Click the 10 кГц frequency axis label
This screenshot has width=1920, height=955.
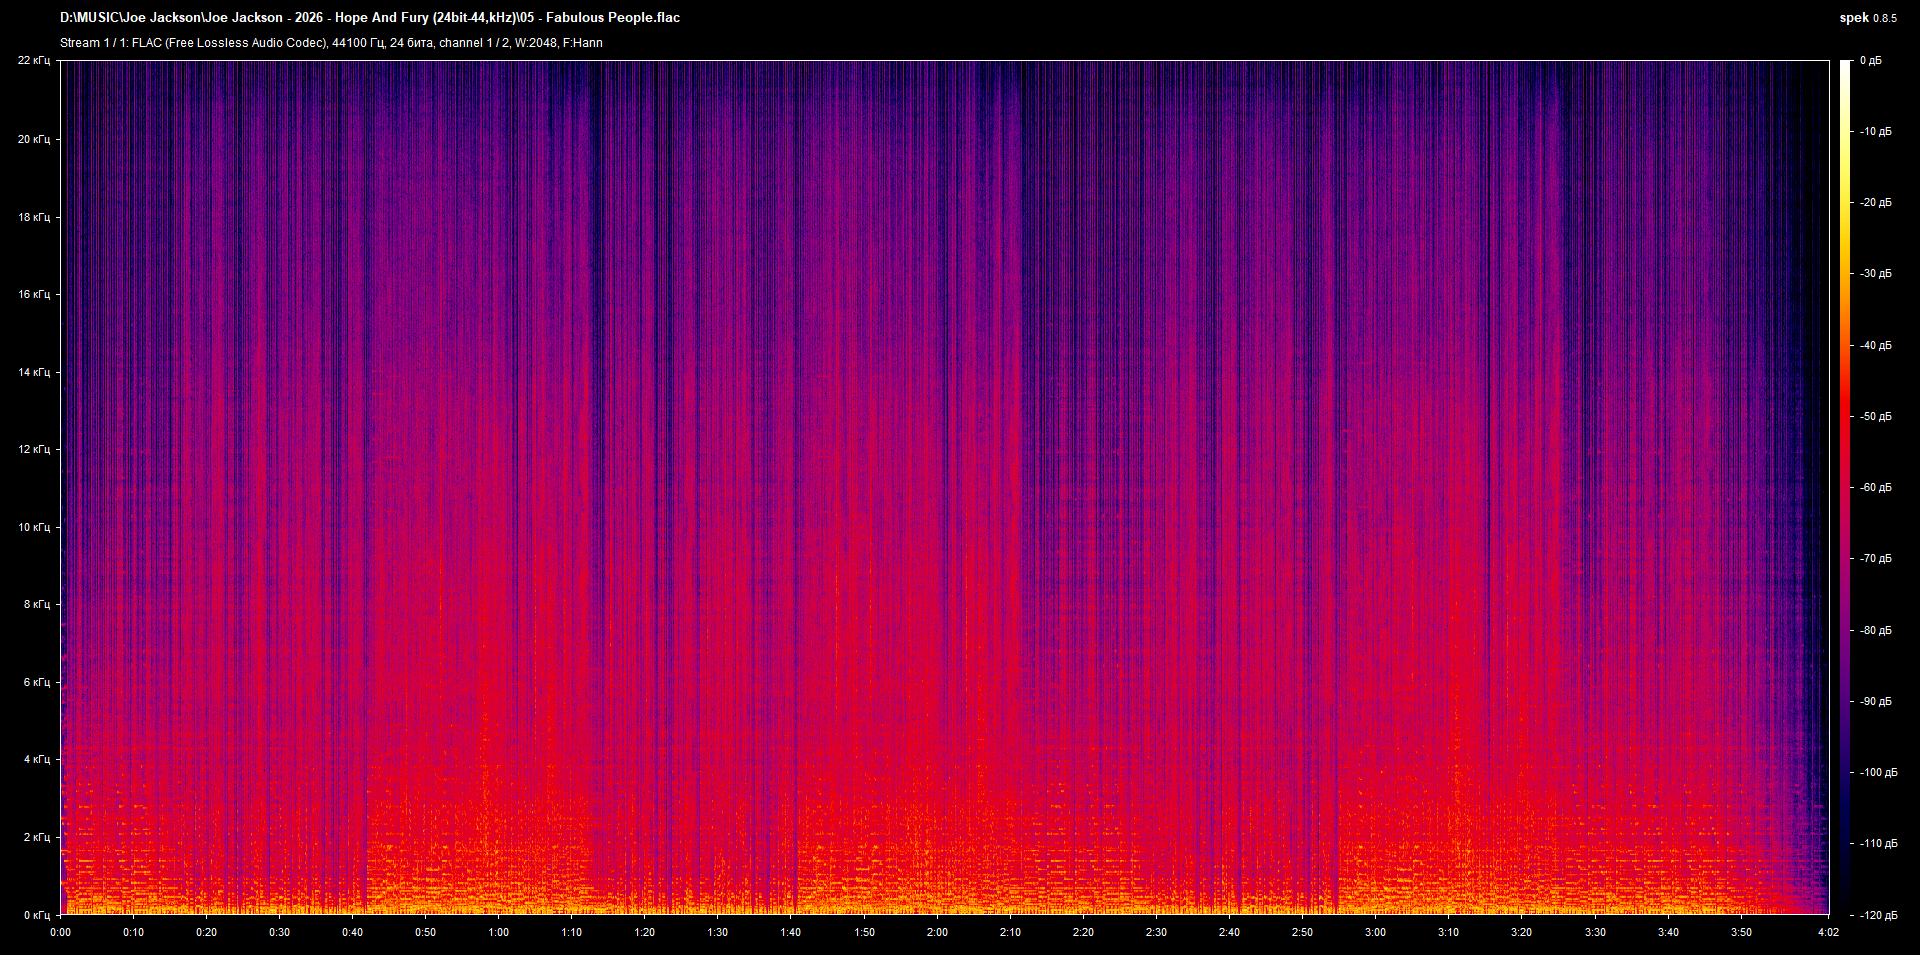coord(34,527)
